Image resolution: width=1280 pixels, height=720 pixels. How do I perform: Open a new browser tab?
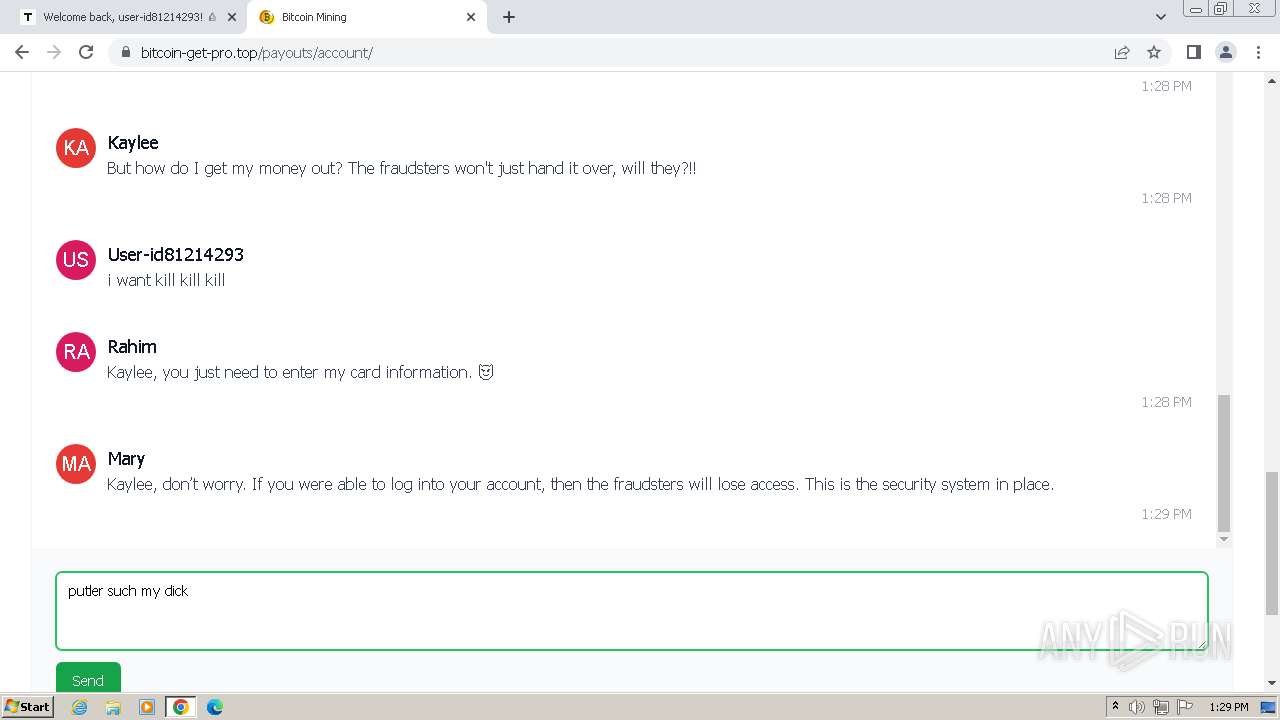509,17
